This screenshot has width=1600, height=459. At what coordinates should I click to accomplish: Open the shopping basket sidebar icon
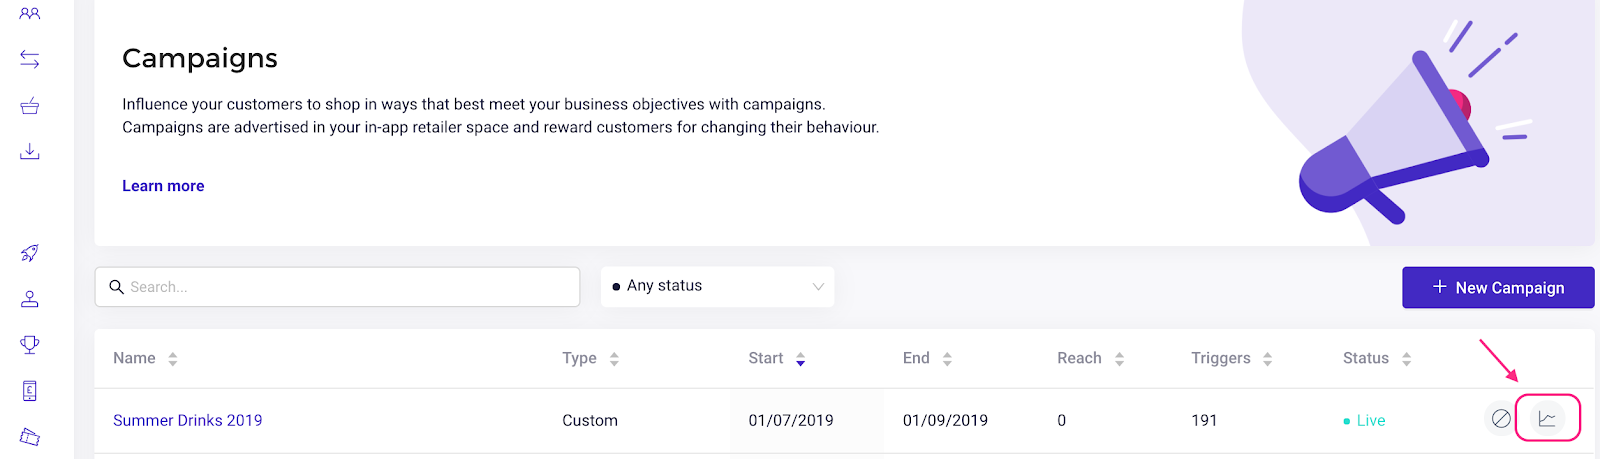coord(30,106)
